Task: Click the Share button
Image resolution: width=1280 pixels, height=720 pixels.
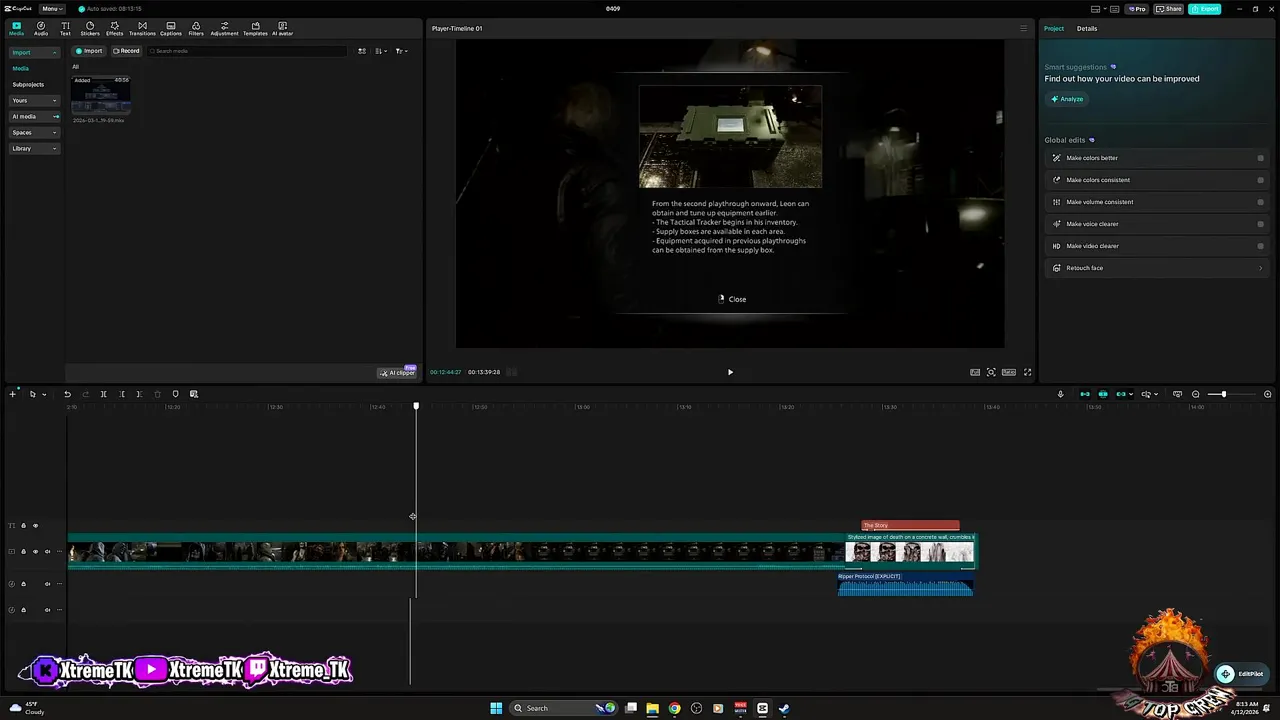Action: coord(1169,9)
